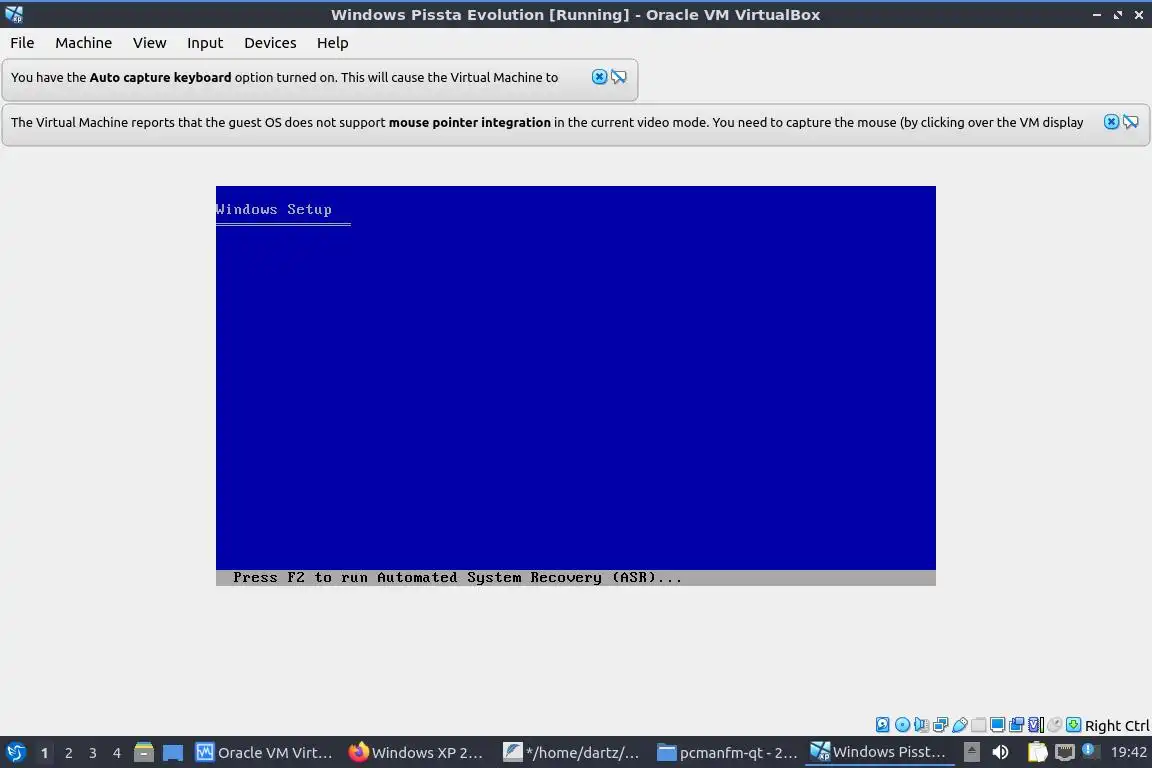Suppress future mouse pointer integration messages
The image size is (1152, 768).
coord(1131,122)
